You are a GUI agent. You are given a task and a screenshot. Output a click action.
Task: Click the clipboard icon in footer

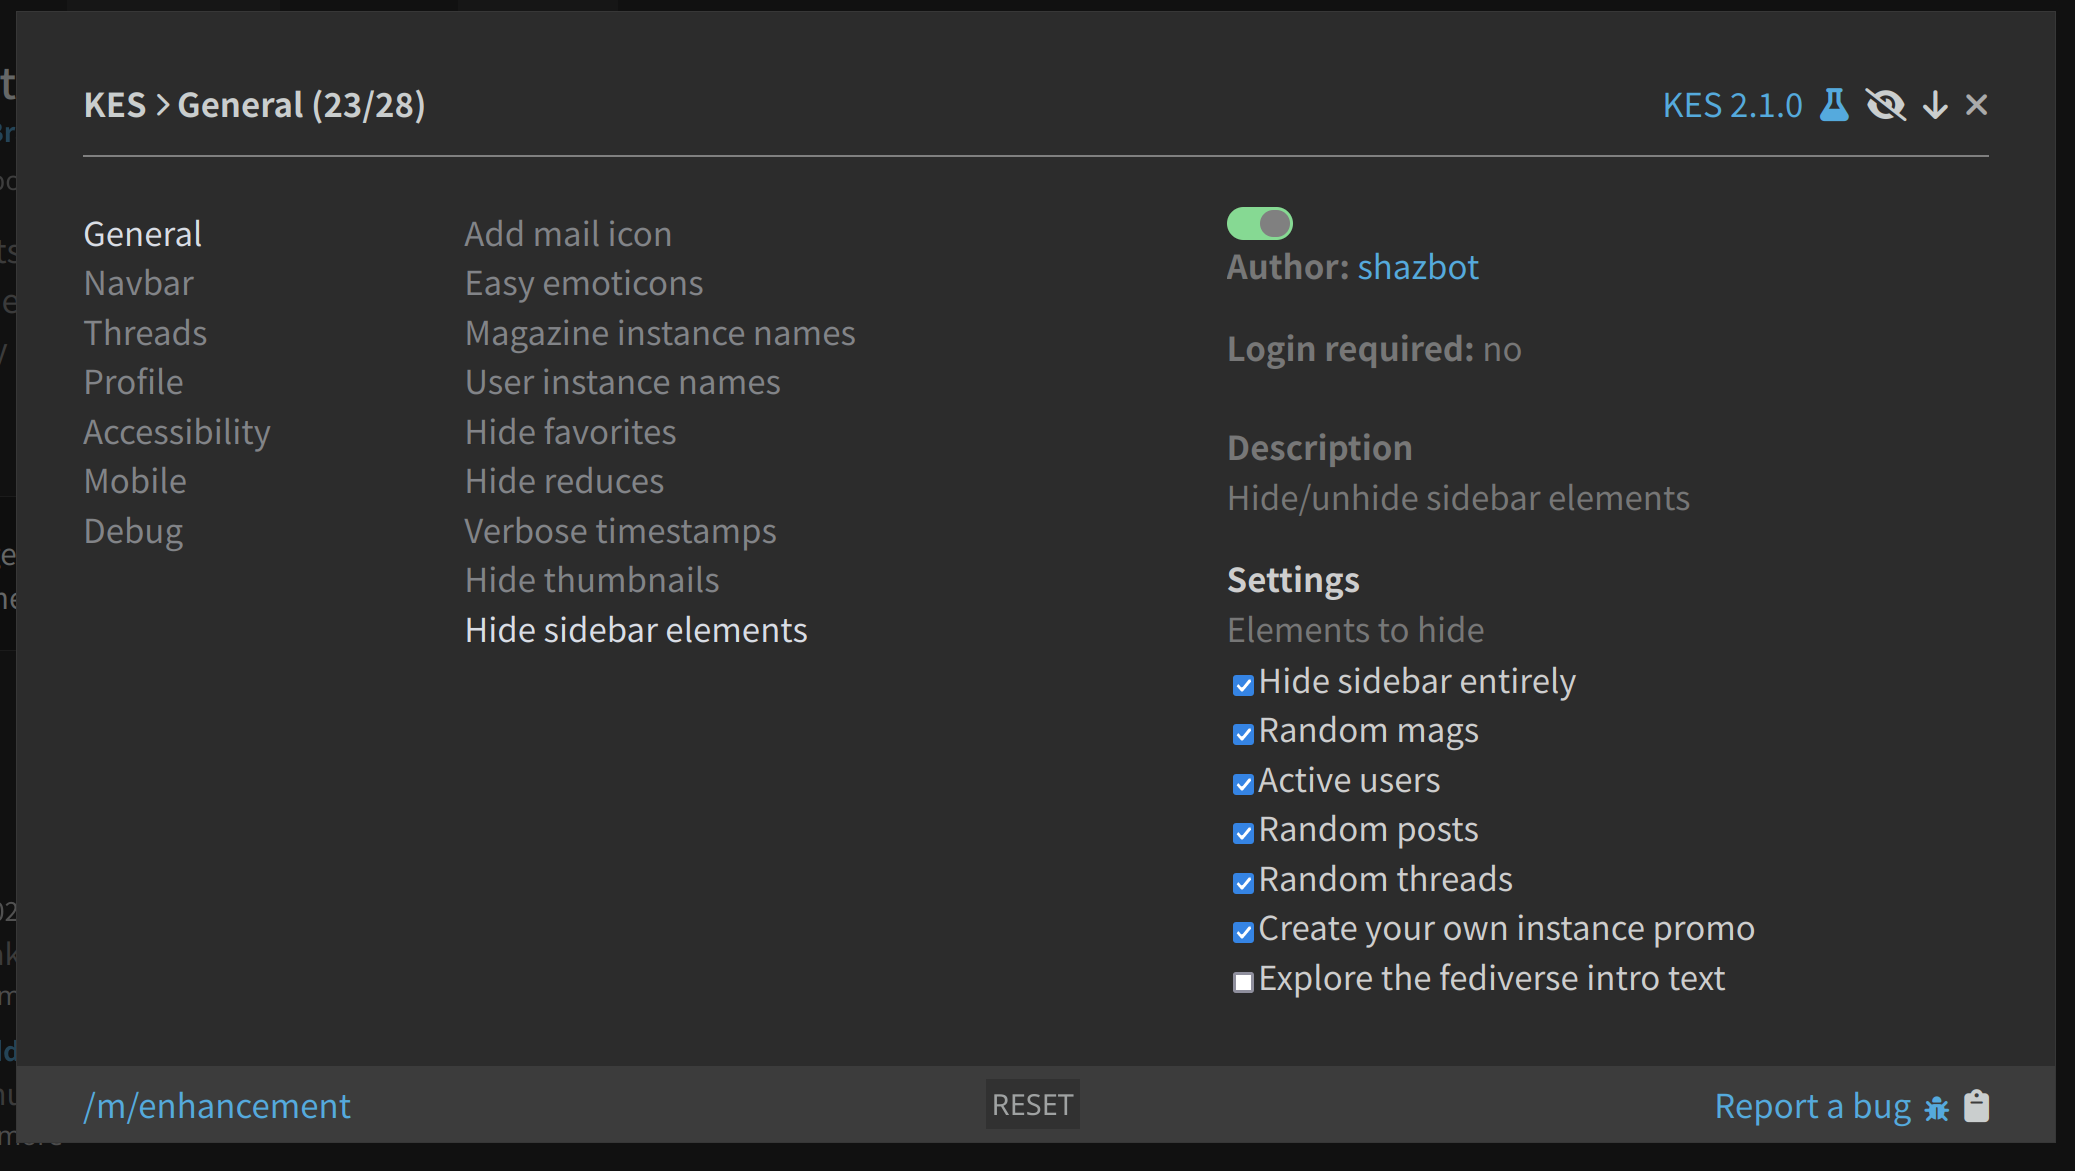(1977, 1106)
